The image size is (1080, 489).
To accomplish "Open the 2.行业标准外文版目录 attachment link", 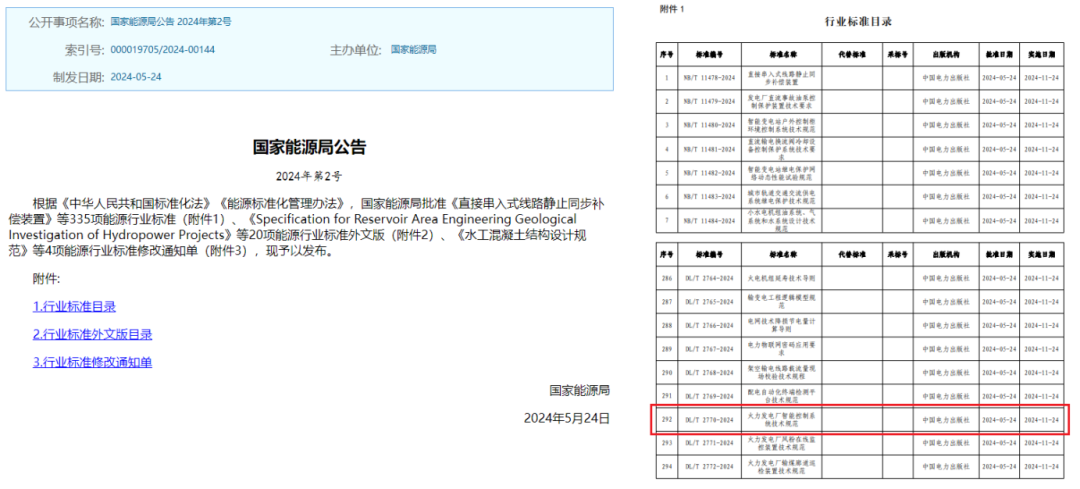I will 92,335.
